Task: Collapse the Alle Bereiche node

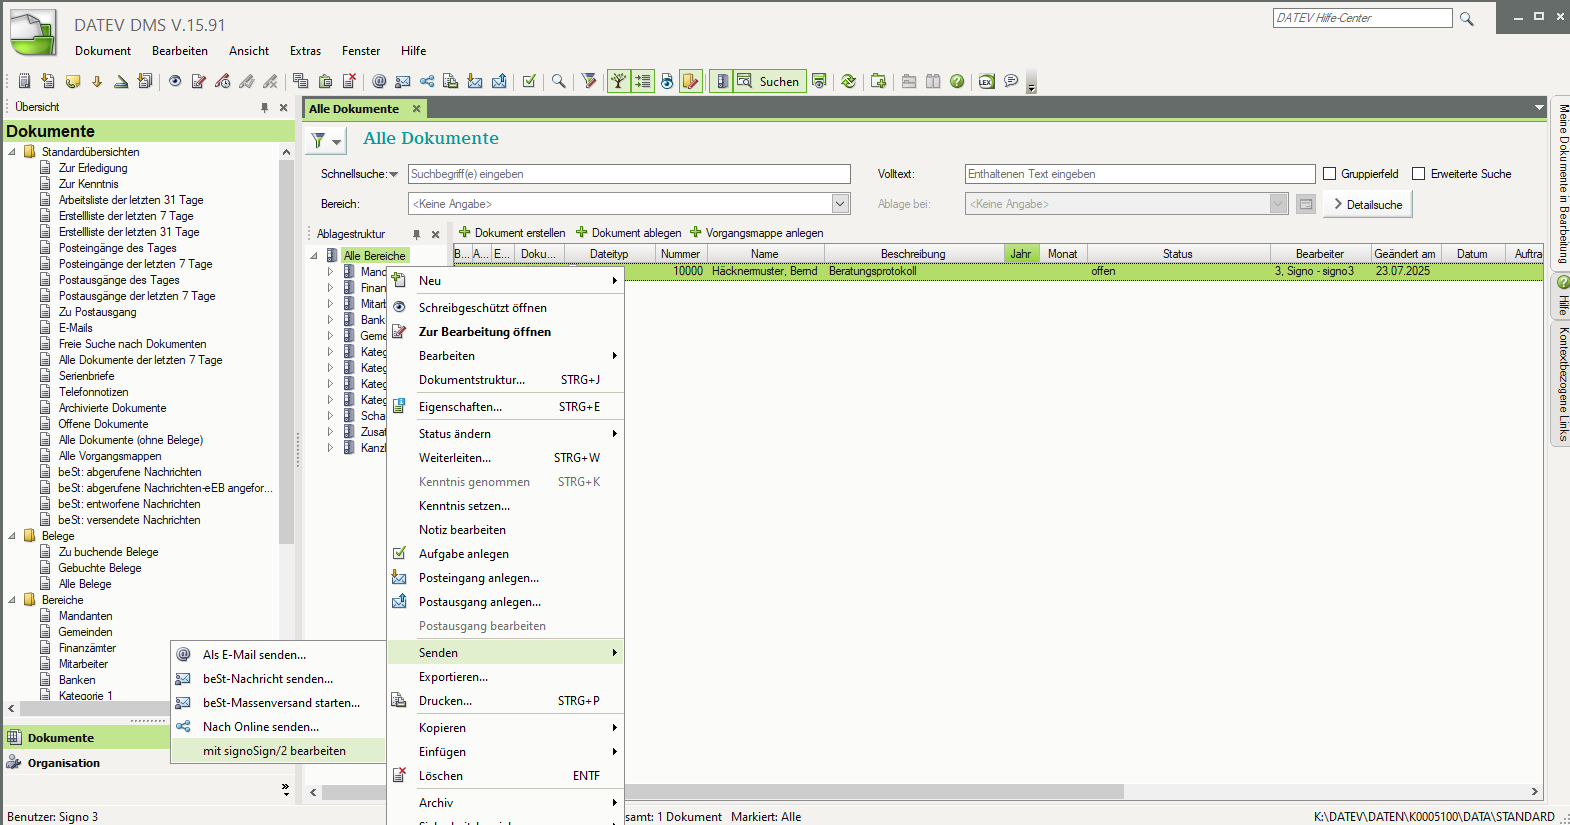Action: coord(314,256)
